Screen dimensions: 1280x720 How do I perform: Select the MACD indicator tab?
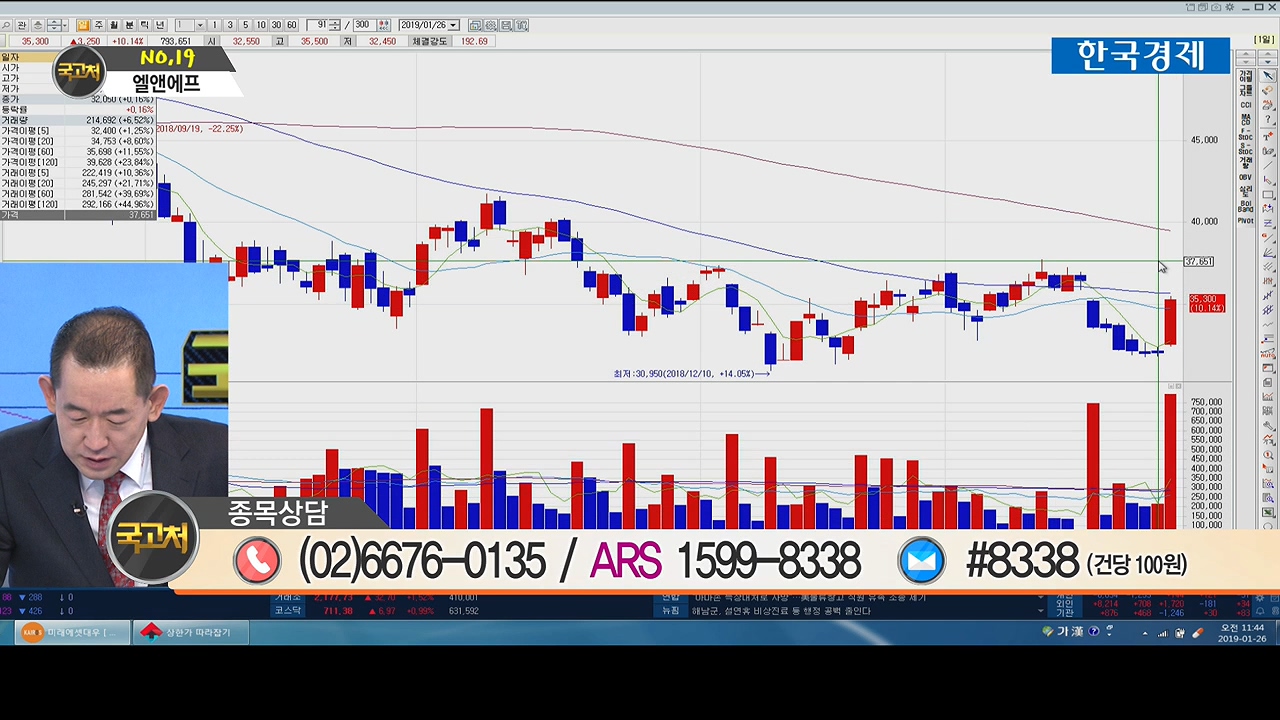click(1246, 117)
